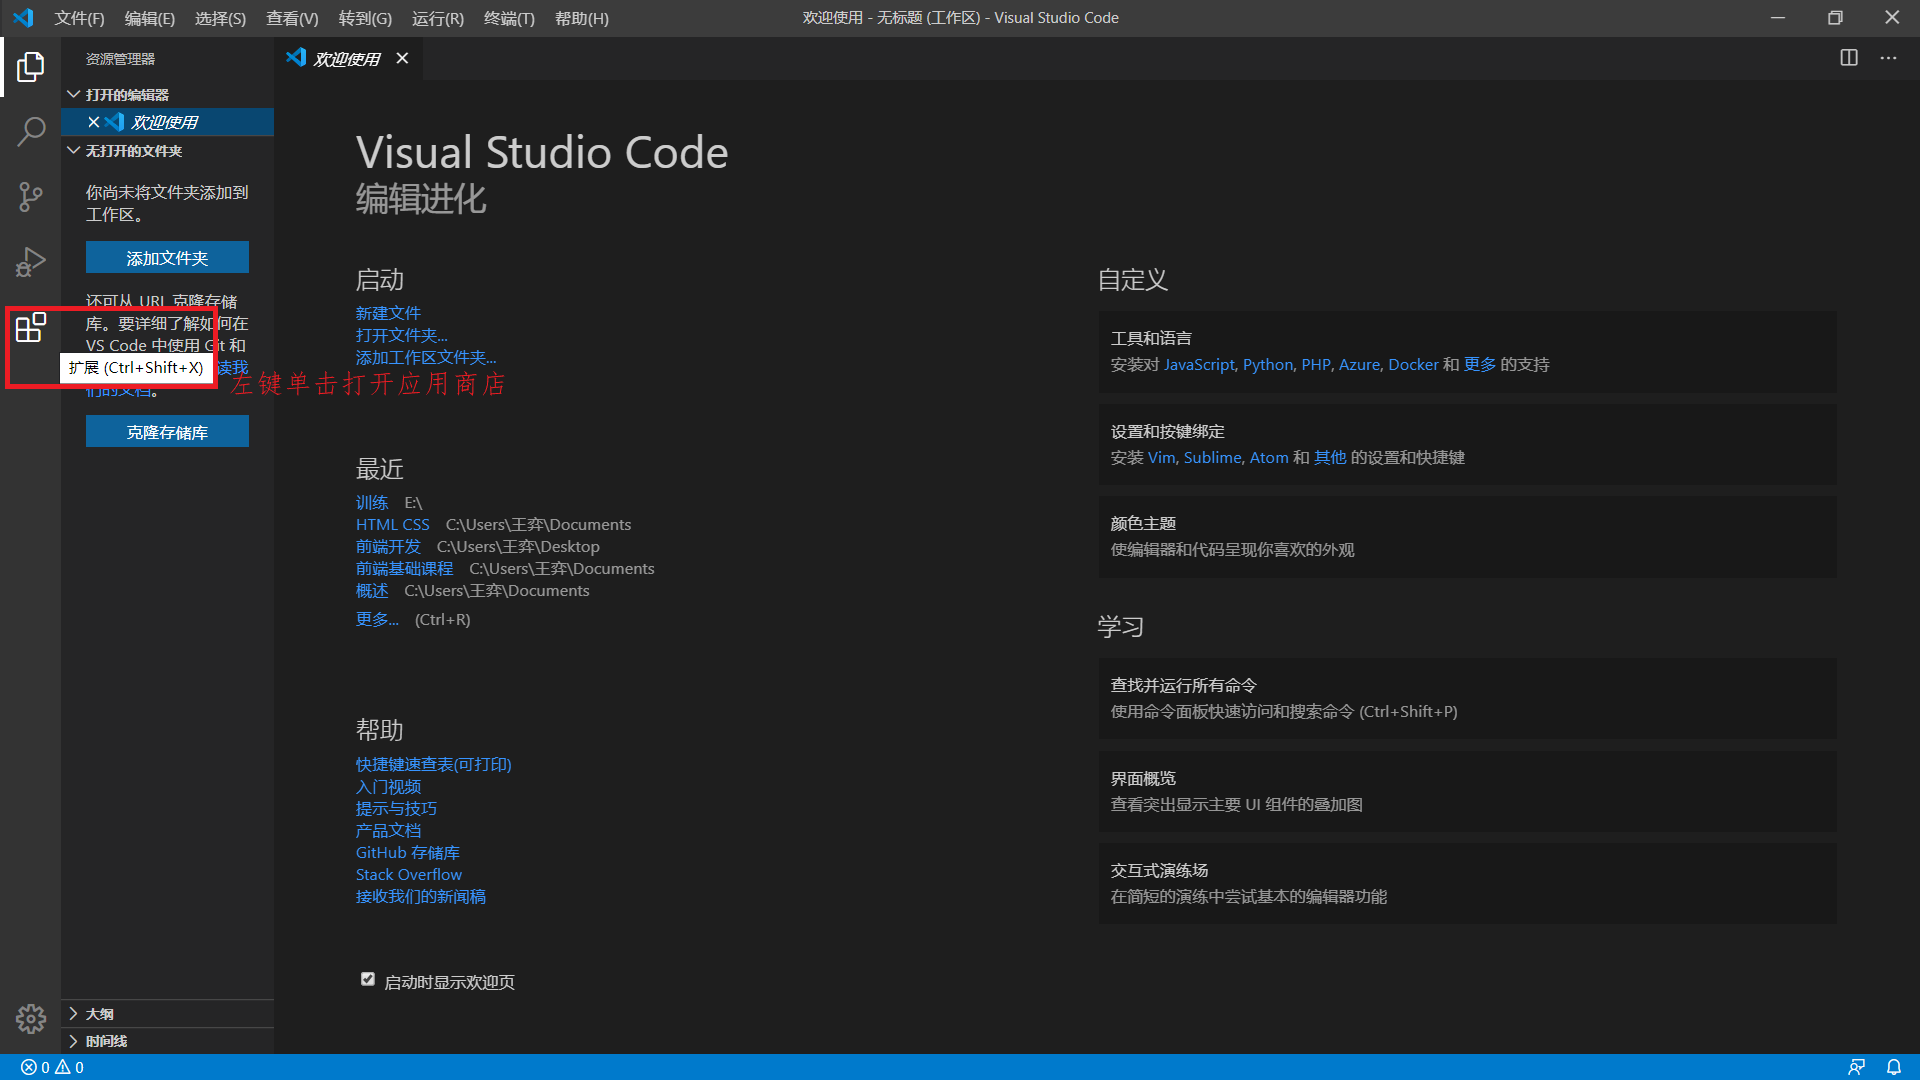The height and width of the screenshot is (1080, 1920).
Task: Open the Run and Debug icon
Action: pos(30,262)
